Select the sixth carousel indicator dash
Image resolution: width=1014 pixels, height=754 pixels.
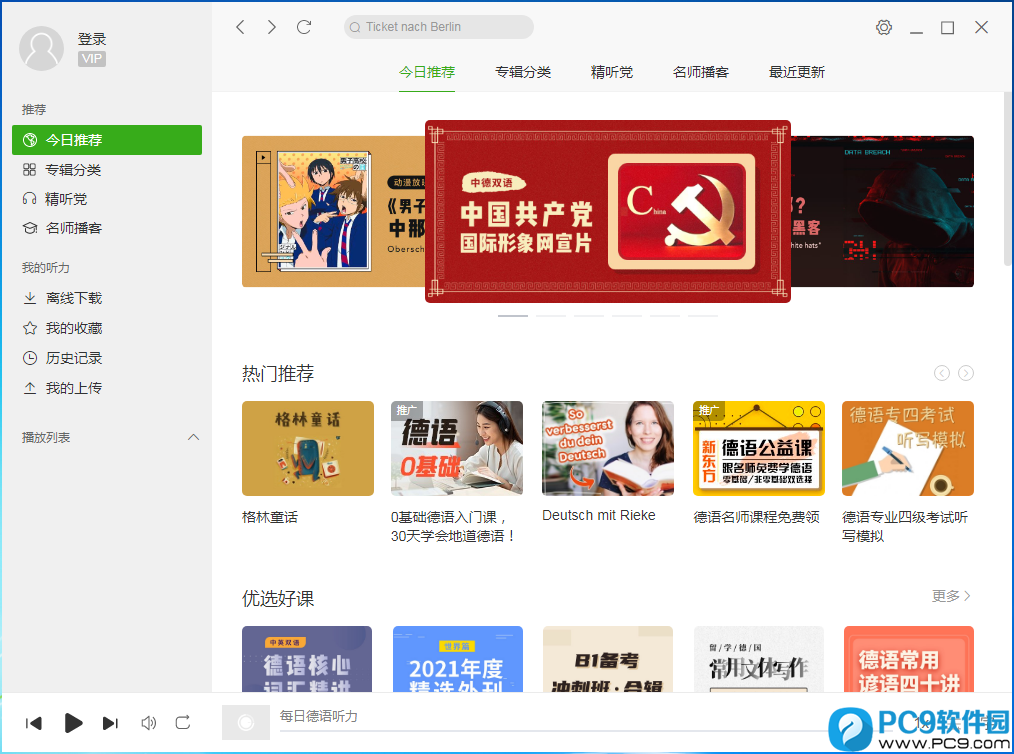[703, 316]
